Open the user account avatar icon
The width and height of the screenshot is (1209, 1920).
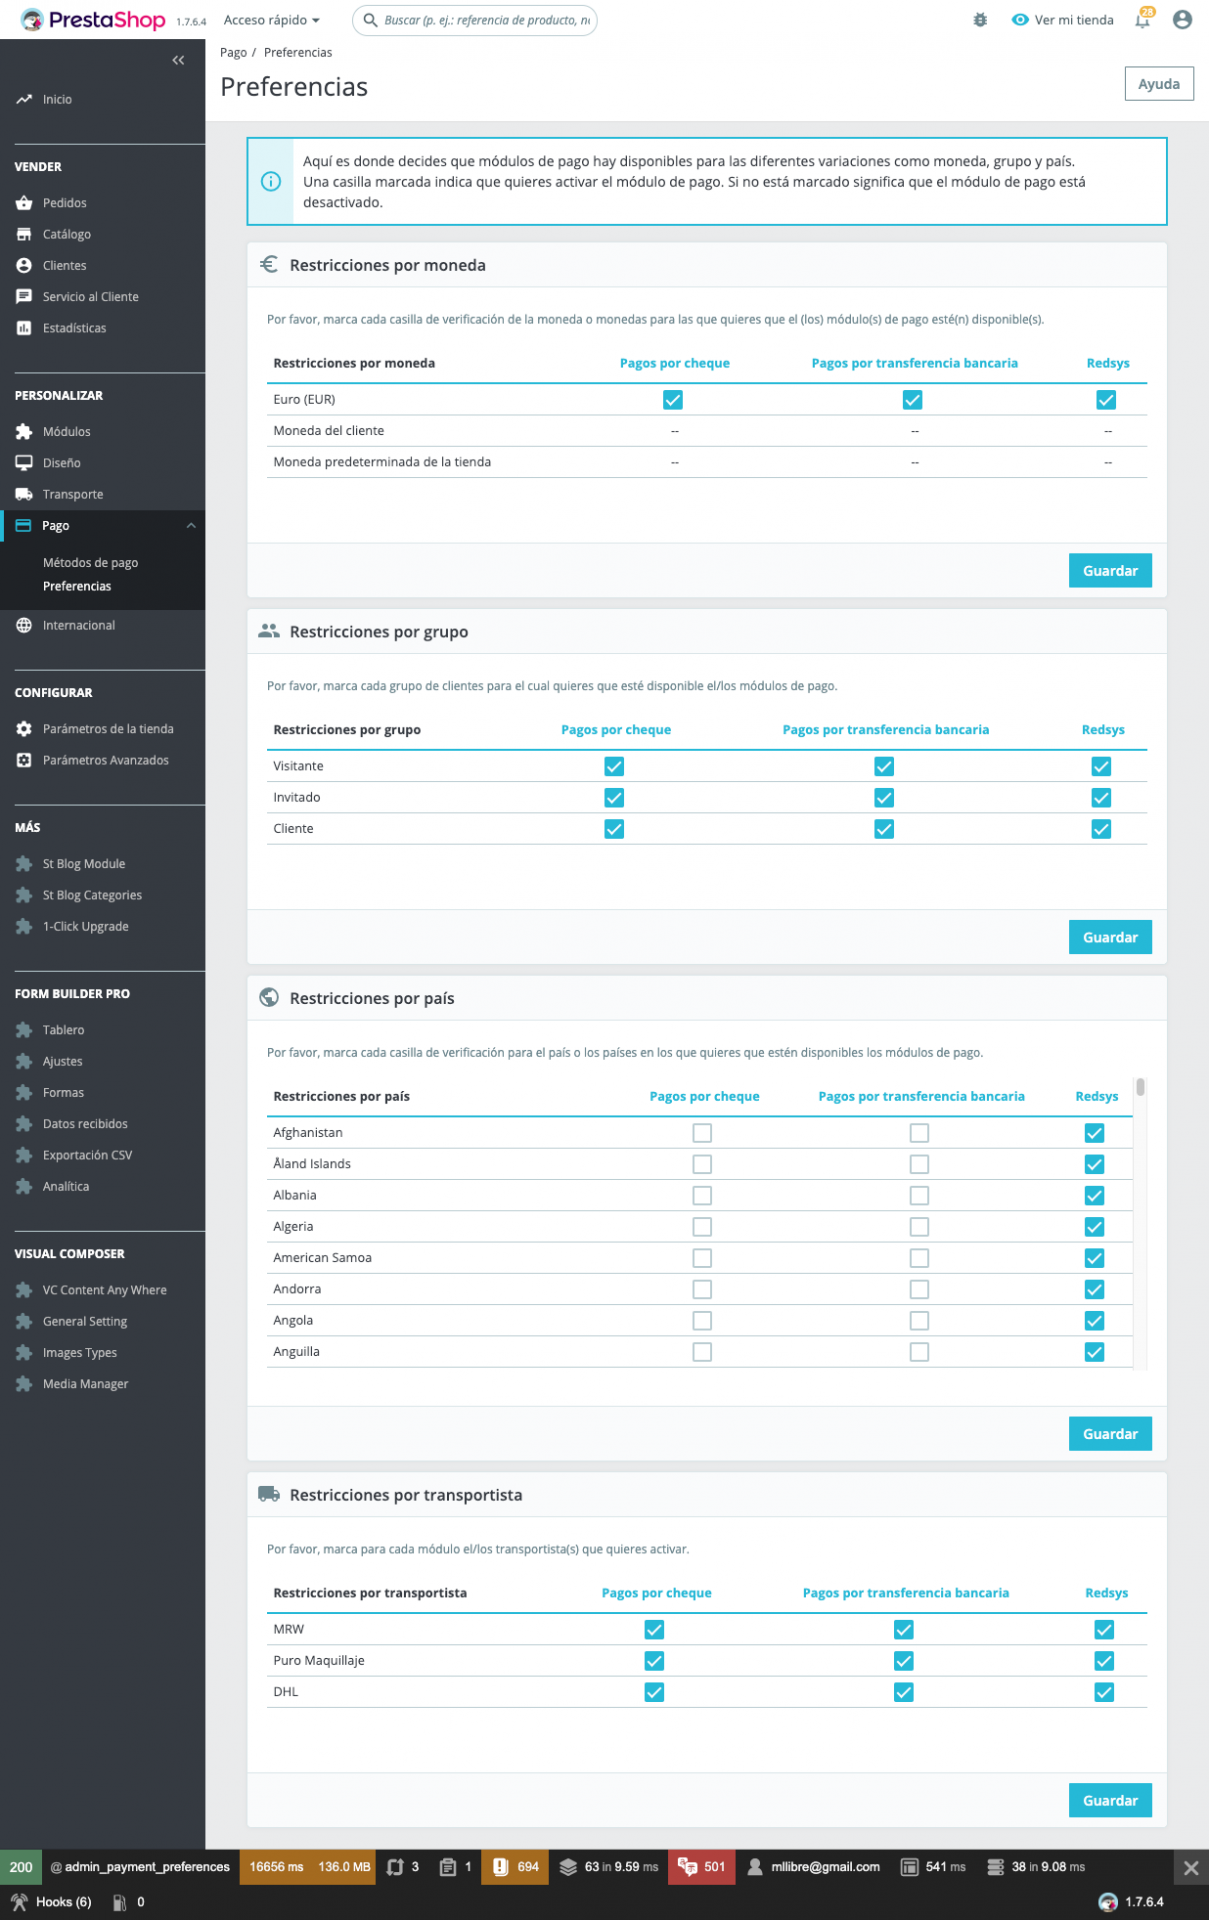1182,20
